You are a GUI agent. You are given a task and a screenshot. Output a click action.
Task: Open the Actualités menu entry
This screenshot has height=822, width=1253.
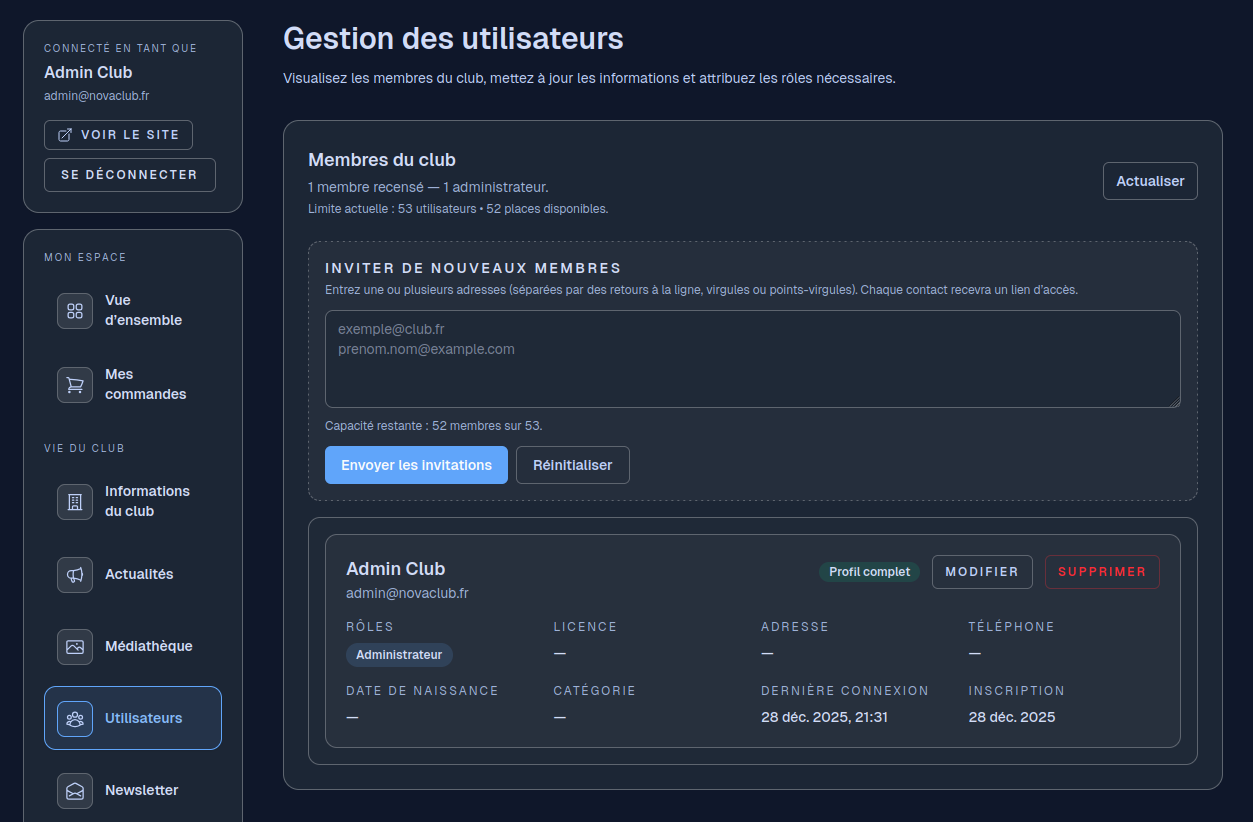[x=139, y=575]
